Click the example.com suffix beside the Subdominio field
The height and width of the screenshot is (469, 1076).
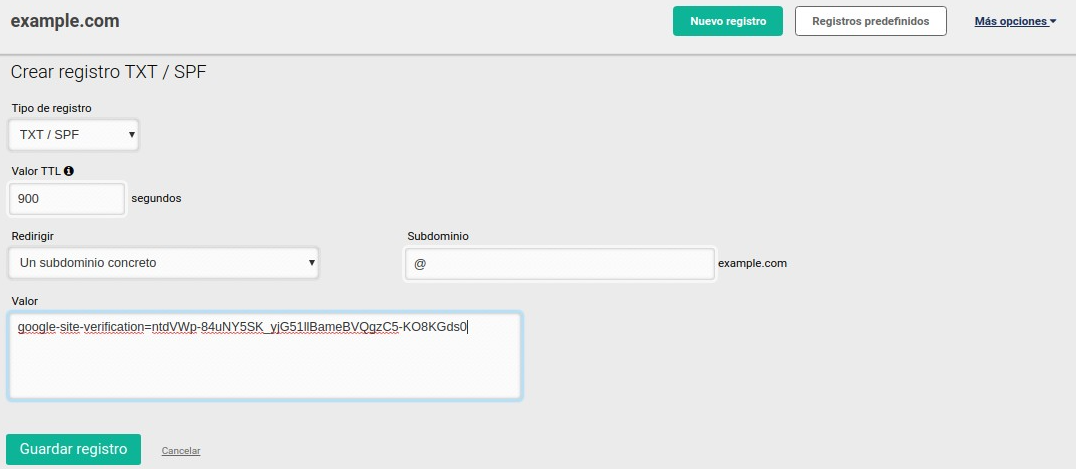(x=752, y=264)
